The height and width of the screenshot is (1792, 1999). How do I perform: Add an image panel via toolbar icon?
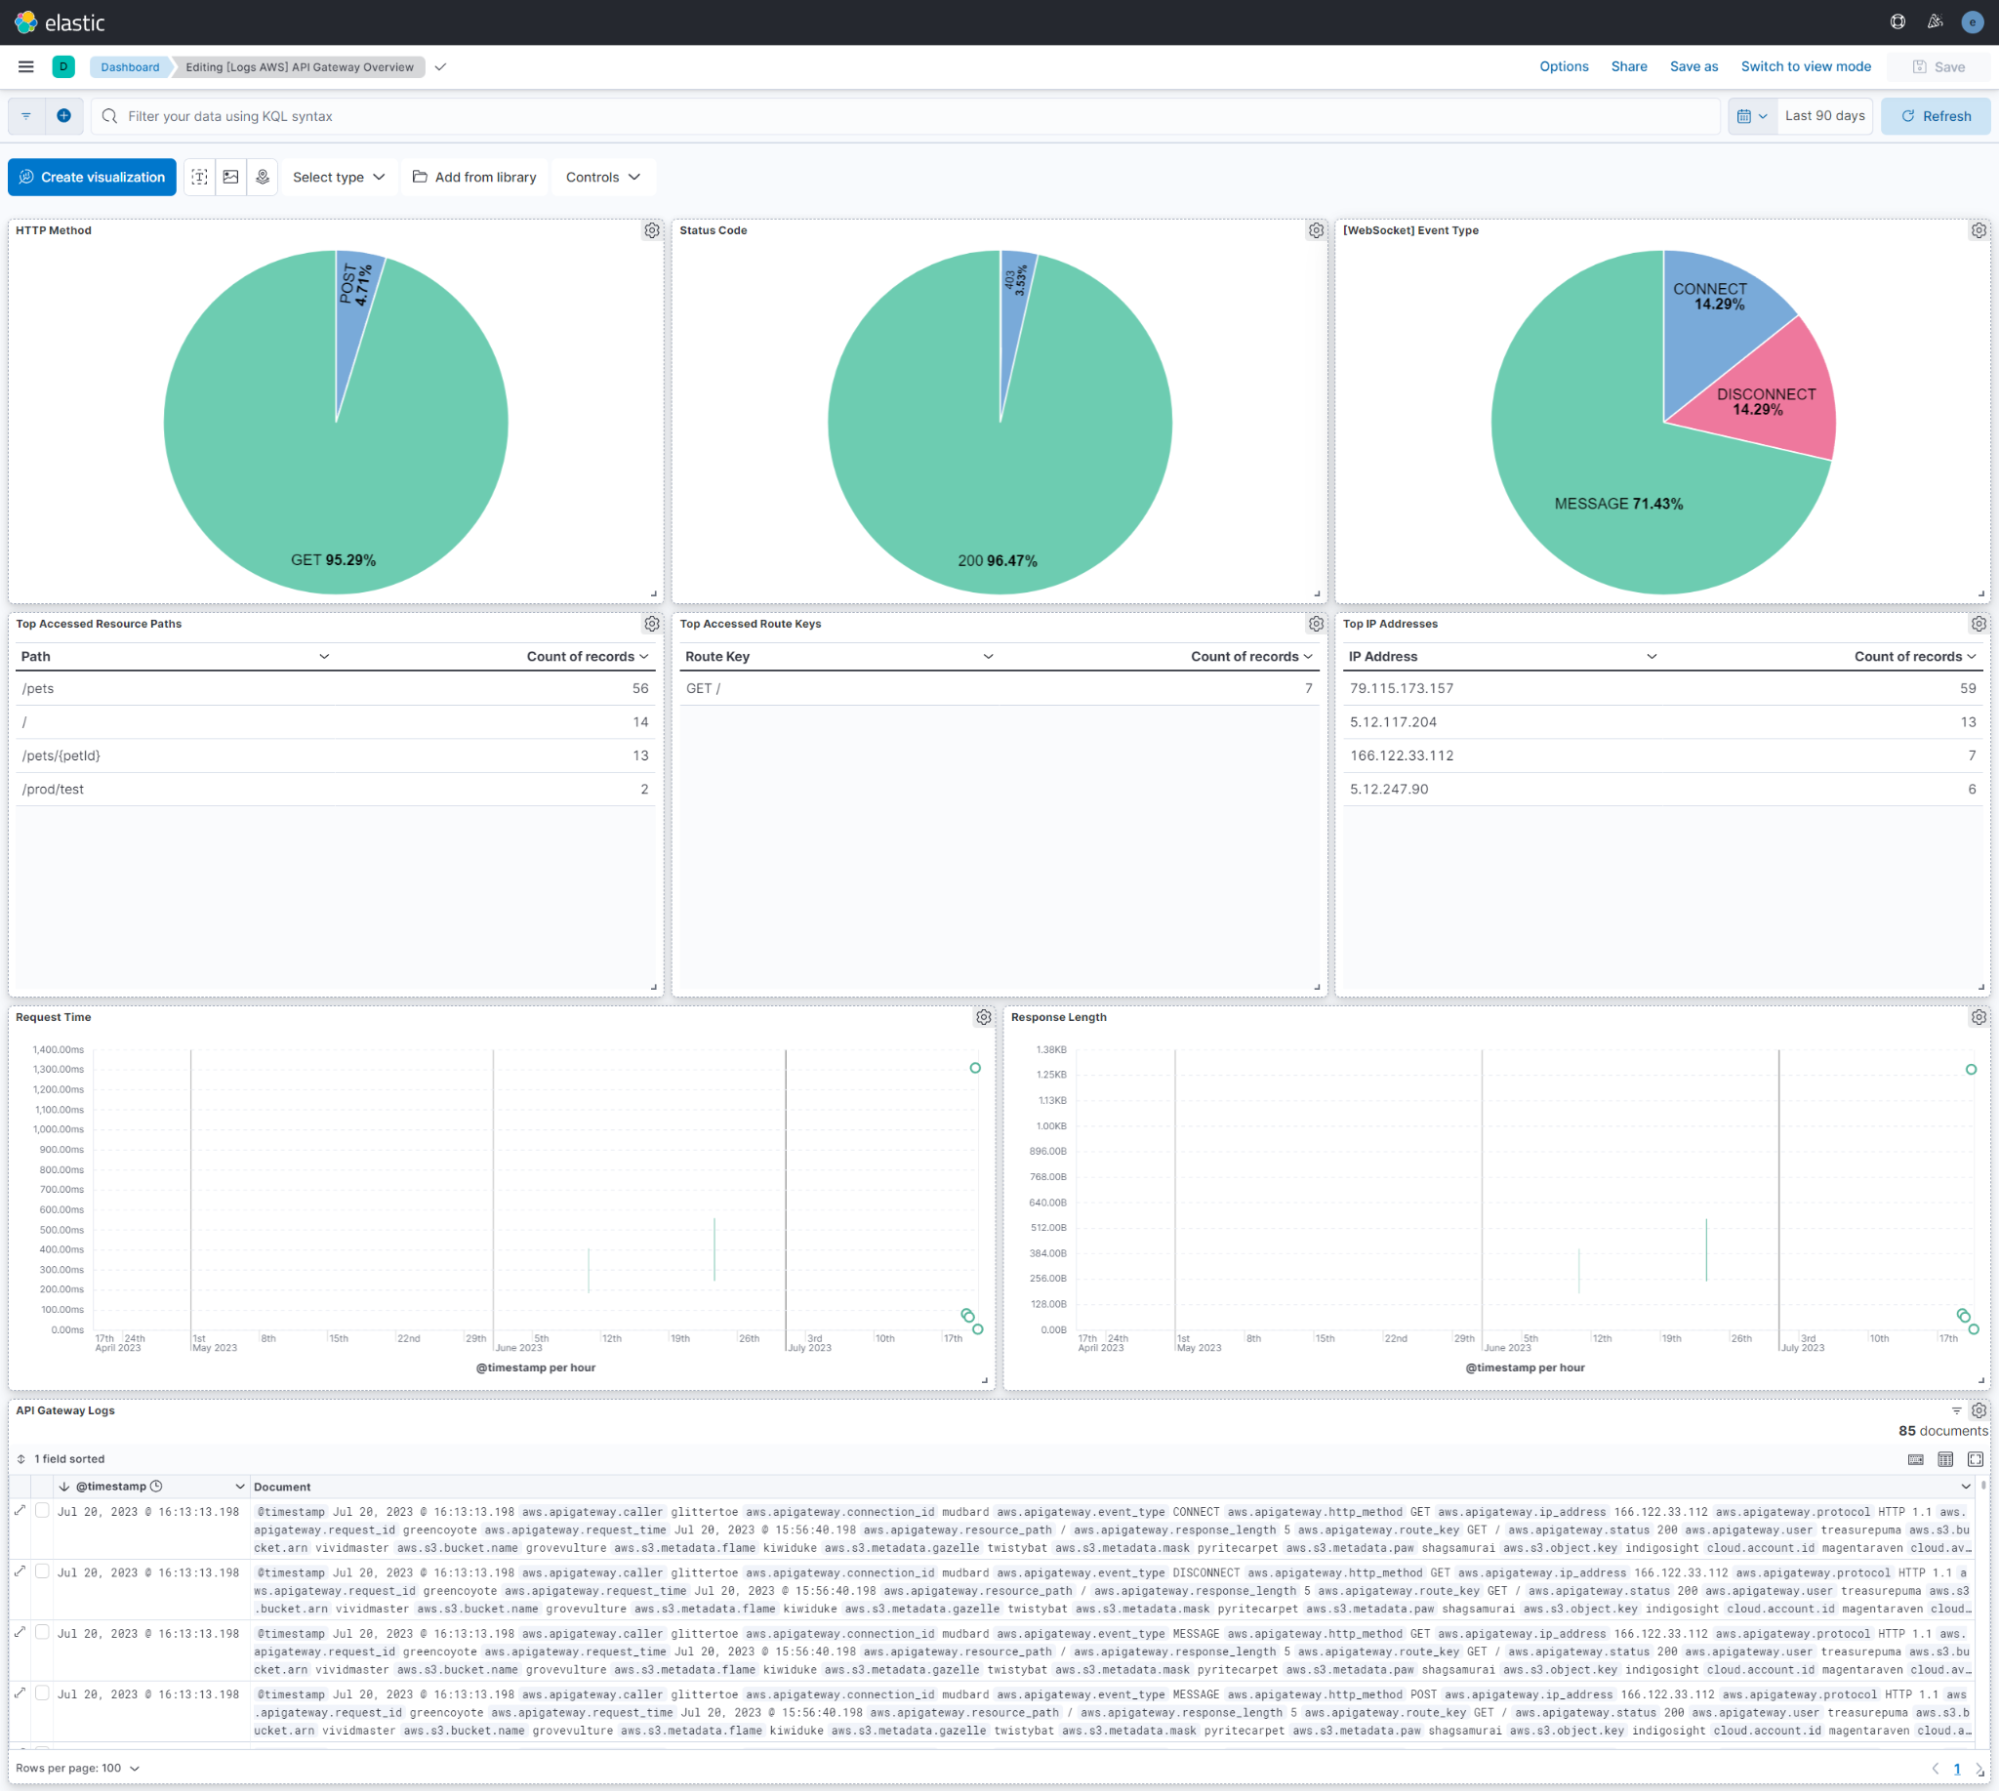(x=231, y=177)
